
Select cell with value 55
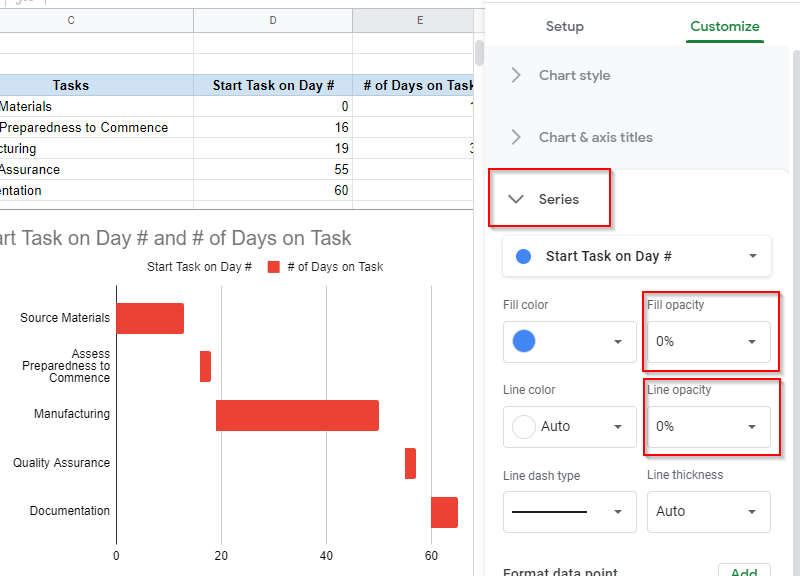[273, 169]
